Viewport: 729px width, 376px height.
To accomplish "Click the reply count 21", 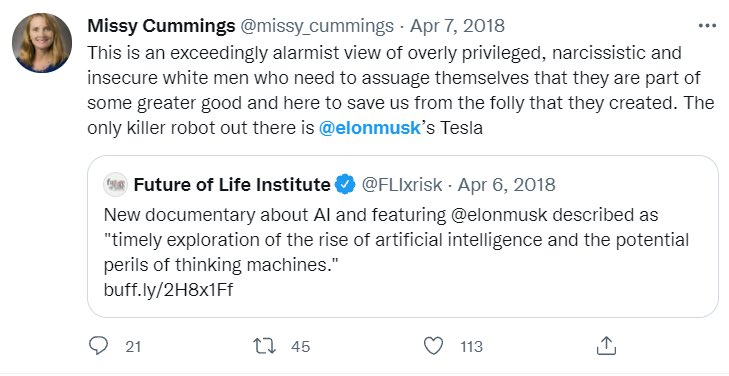I will pyautogui.click(x=133, y=347).
